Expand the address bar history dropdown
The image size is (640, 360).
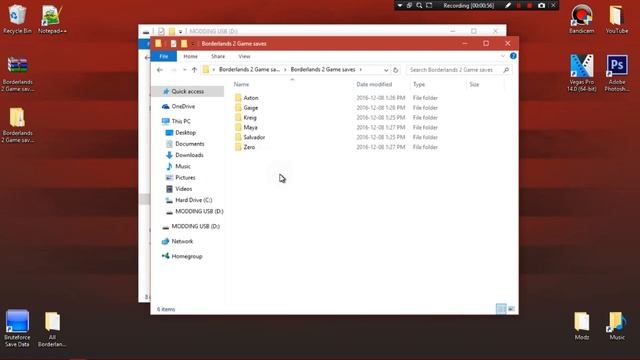point(386,70)
